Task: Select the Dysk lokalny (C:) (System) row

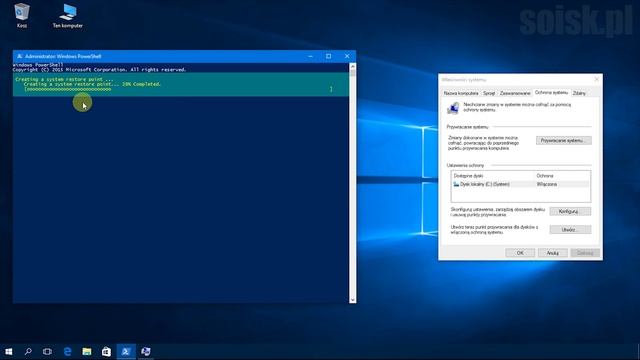Action: pos(520,184)
